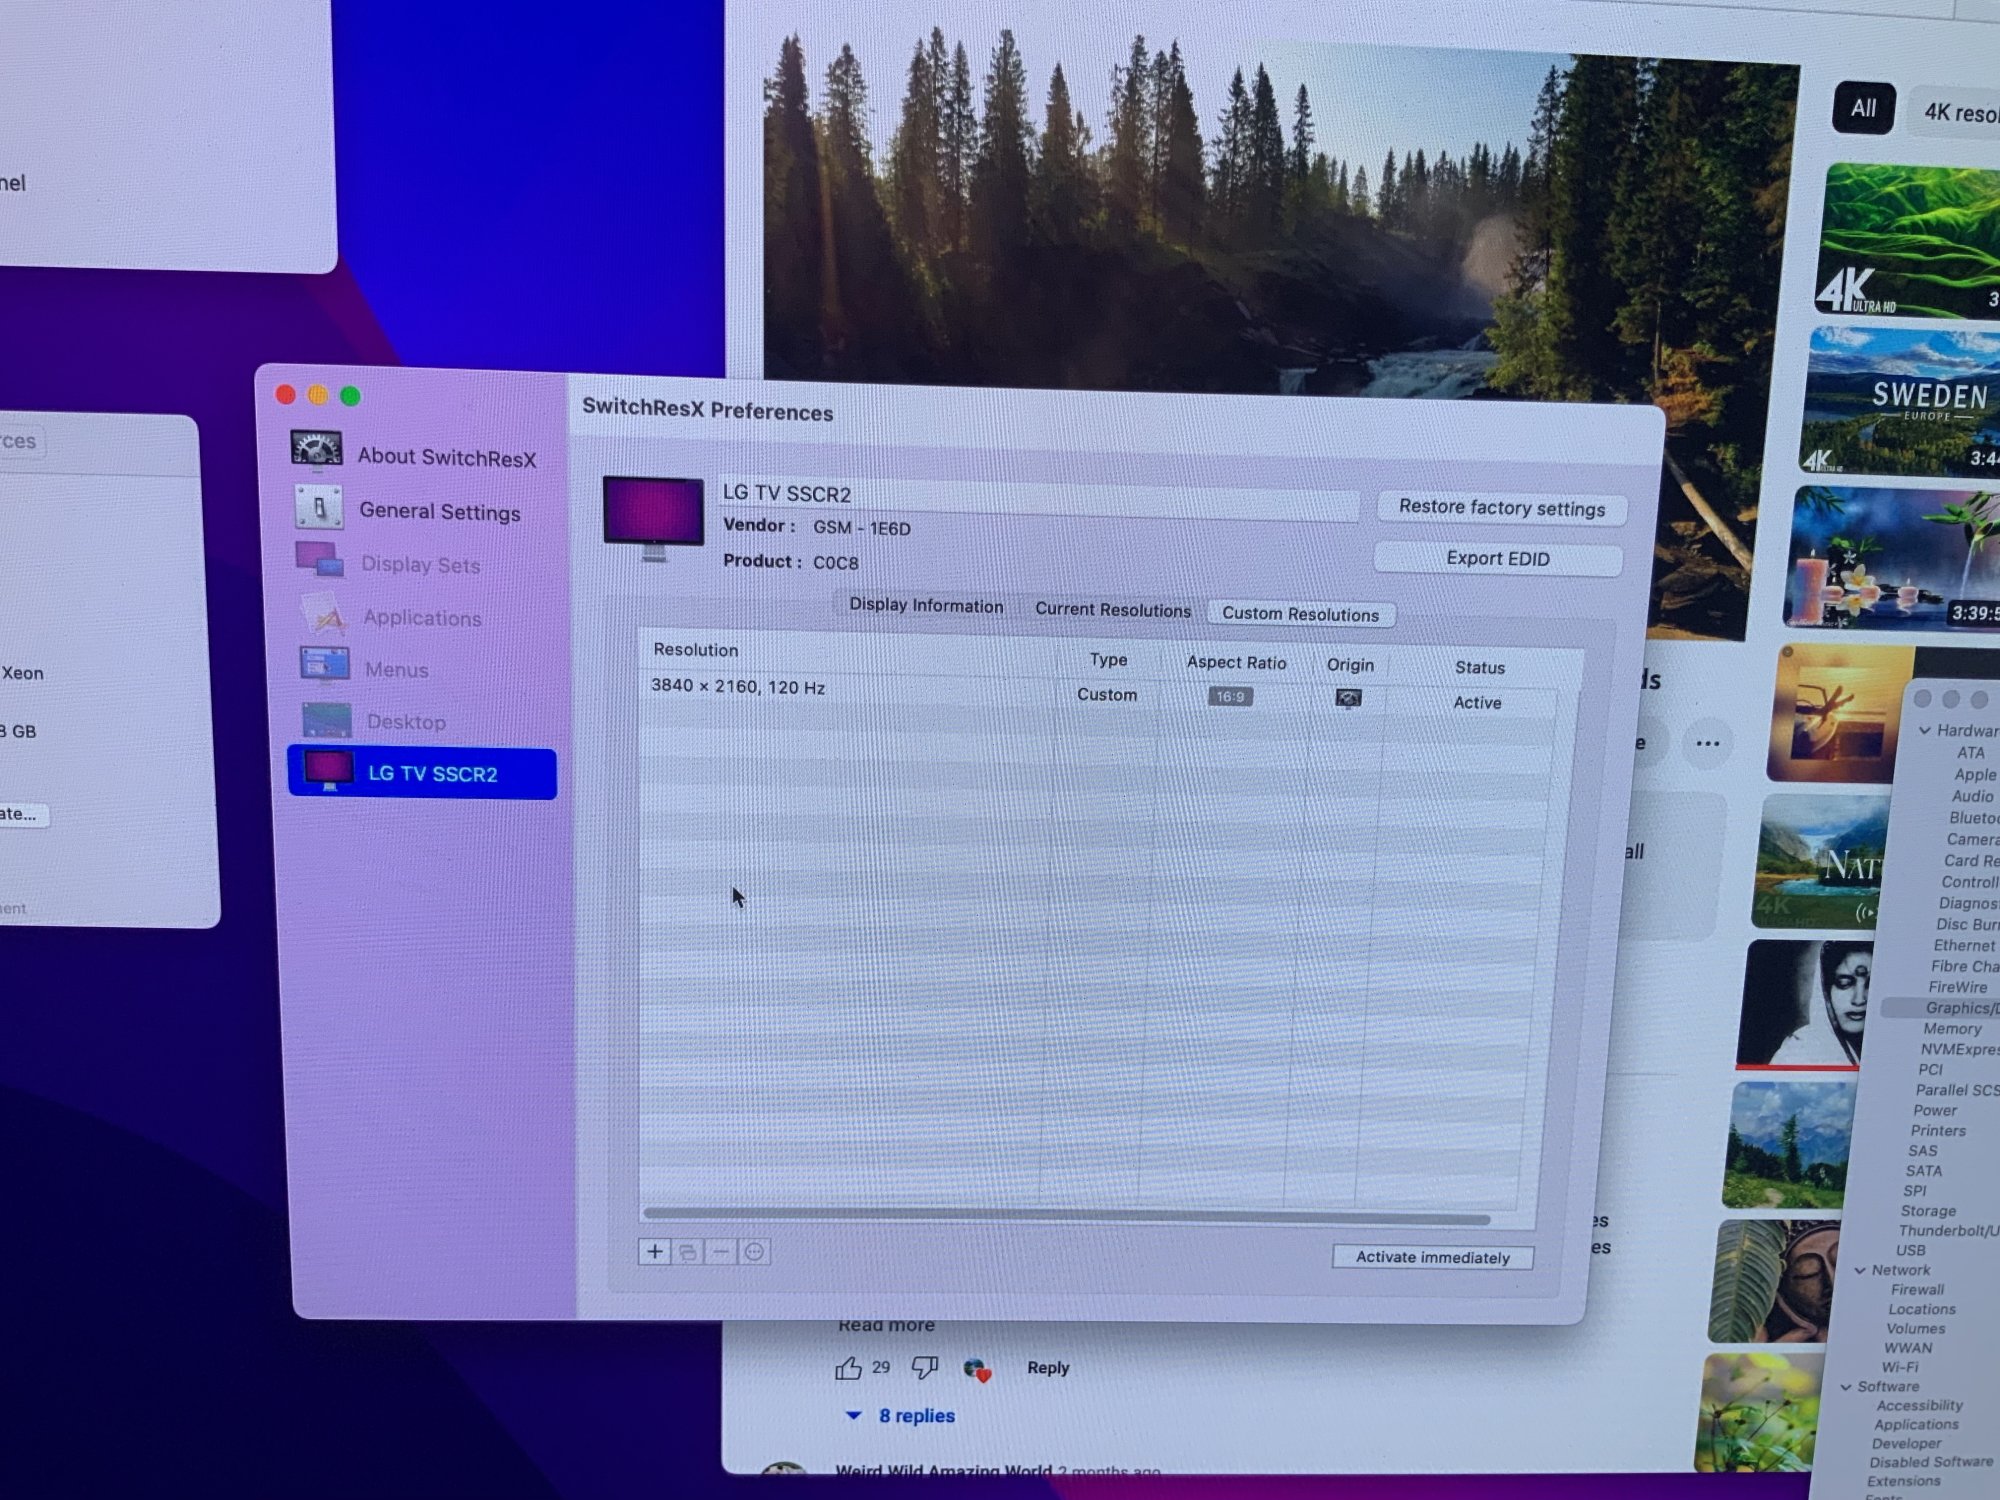Click the Export EDID button
Viewport: 2000px width, 1500px height.
coord(1497,559)
